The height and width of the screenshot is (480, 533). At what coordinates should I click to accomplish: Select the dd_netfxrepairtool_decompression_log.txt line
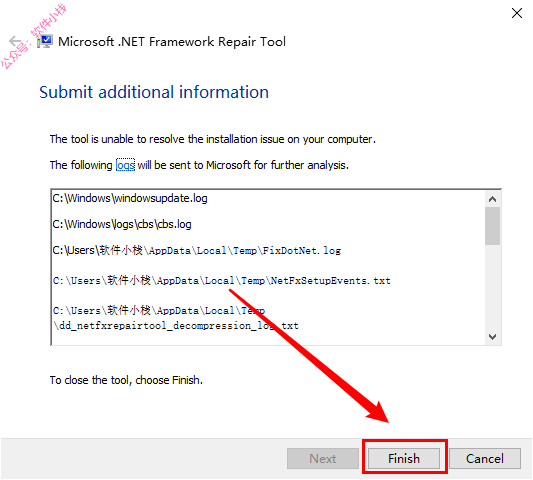(176, 318)
